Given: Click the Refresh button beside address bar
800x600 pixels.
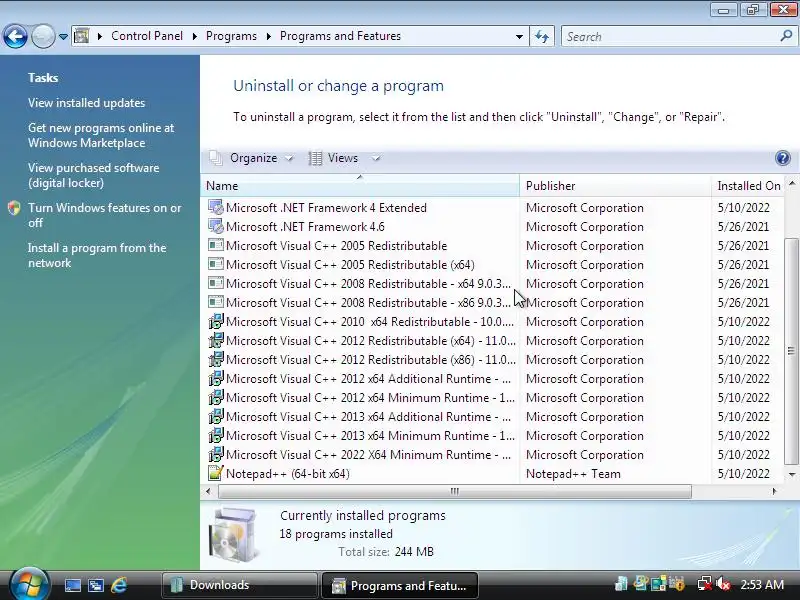Looking at the screenshot, I should [x=542, y=37].
